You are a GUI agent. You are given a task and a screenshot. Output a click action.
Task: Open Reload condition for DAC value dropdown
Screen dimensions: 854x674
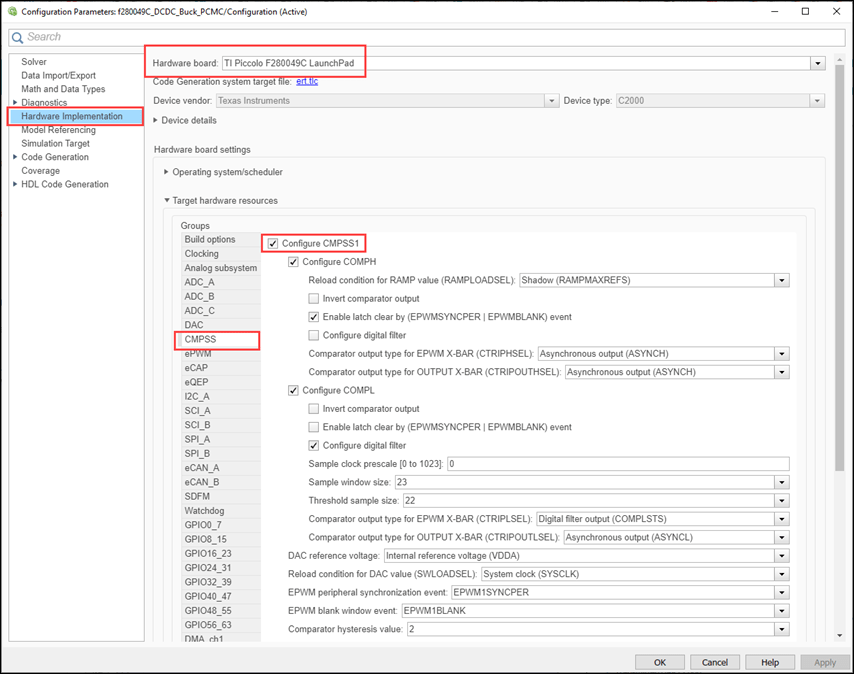coord(782,574)
